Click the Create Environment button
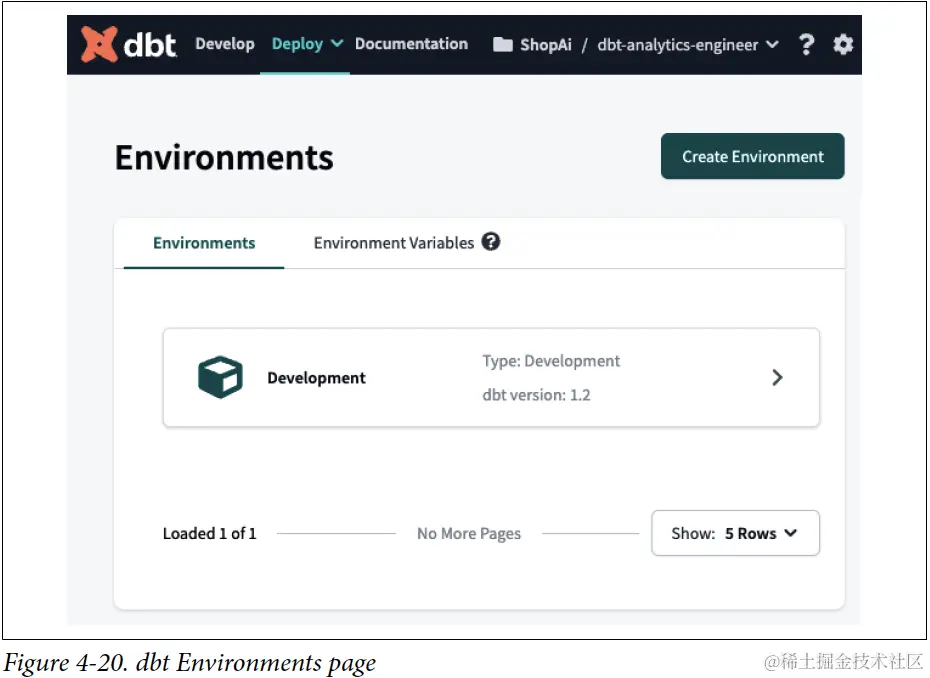Image resolution: width=930 pixels, height=678 pixels. point(752,156)
